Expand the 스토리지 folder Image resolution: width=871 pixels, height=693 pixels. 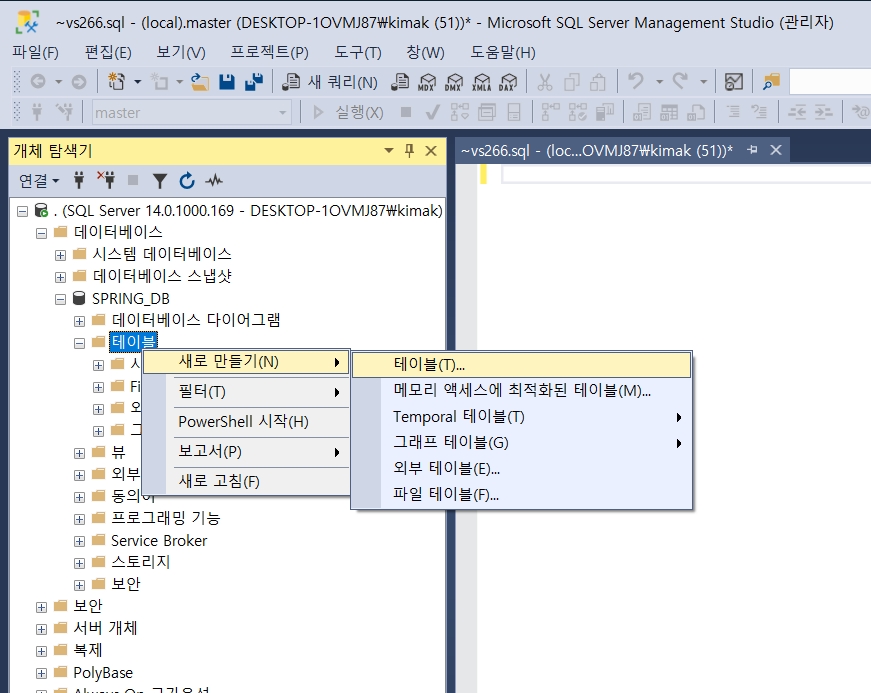tap(79, 563)
